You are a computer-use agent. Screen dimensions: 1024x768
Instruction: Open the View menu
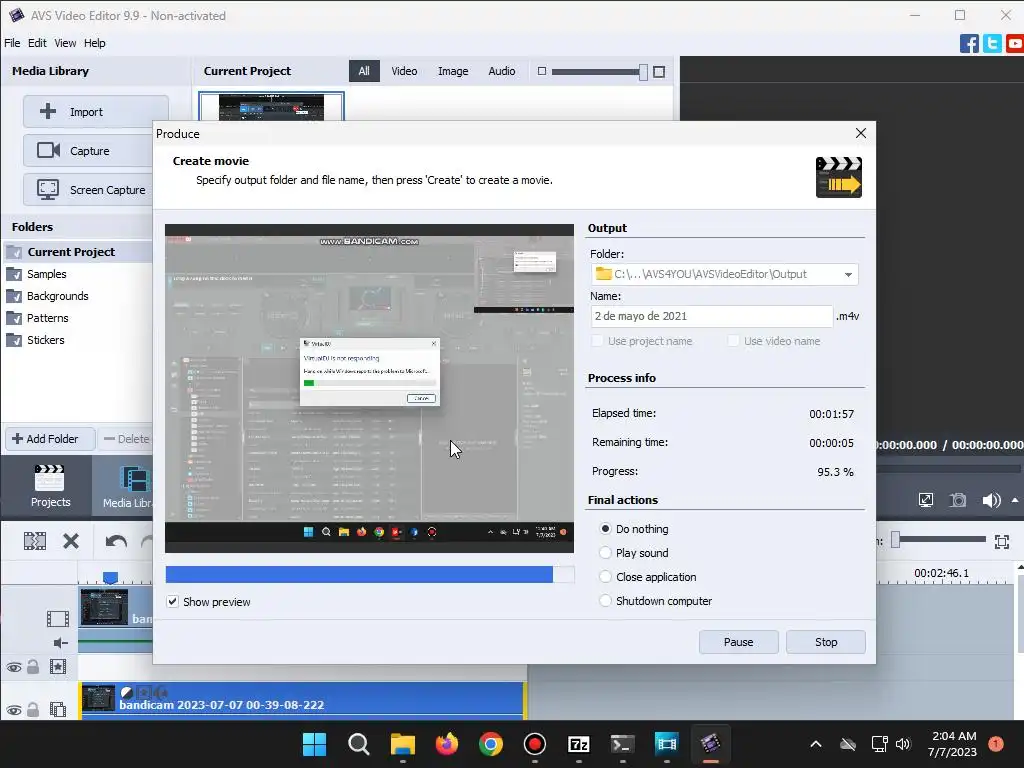coord(65,43)
